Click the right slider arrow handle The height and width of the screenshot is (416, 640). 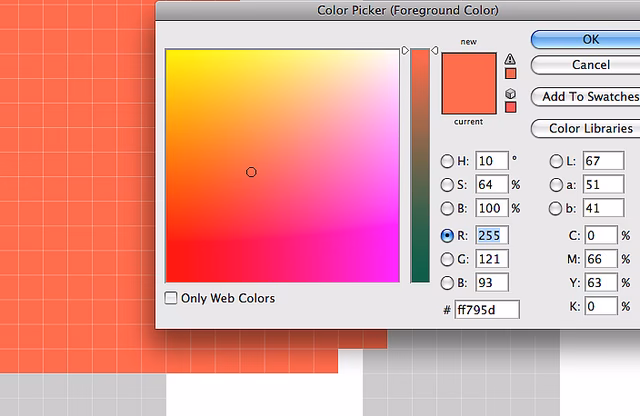tap(435, 50)
